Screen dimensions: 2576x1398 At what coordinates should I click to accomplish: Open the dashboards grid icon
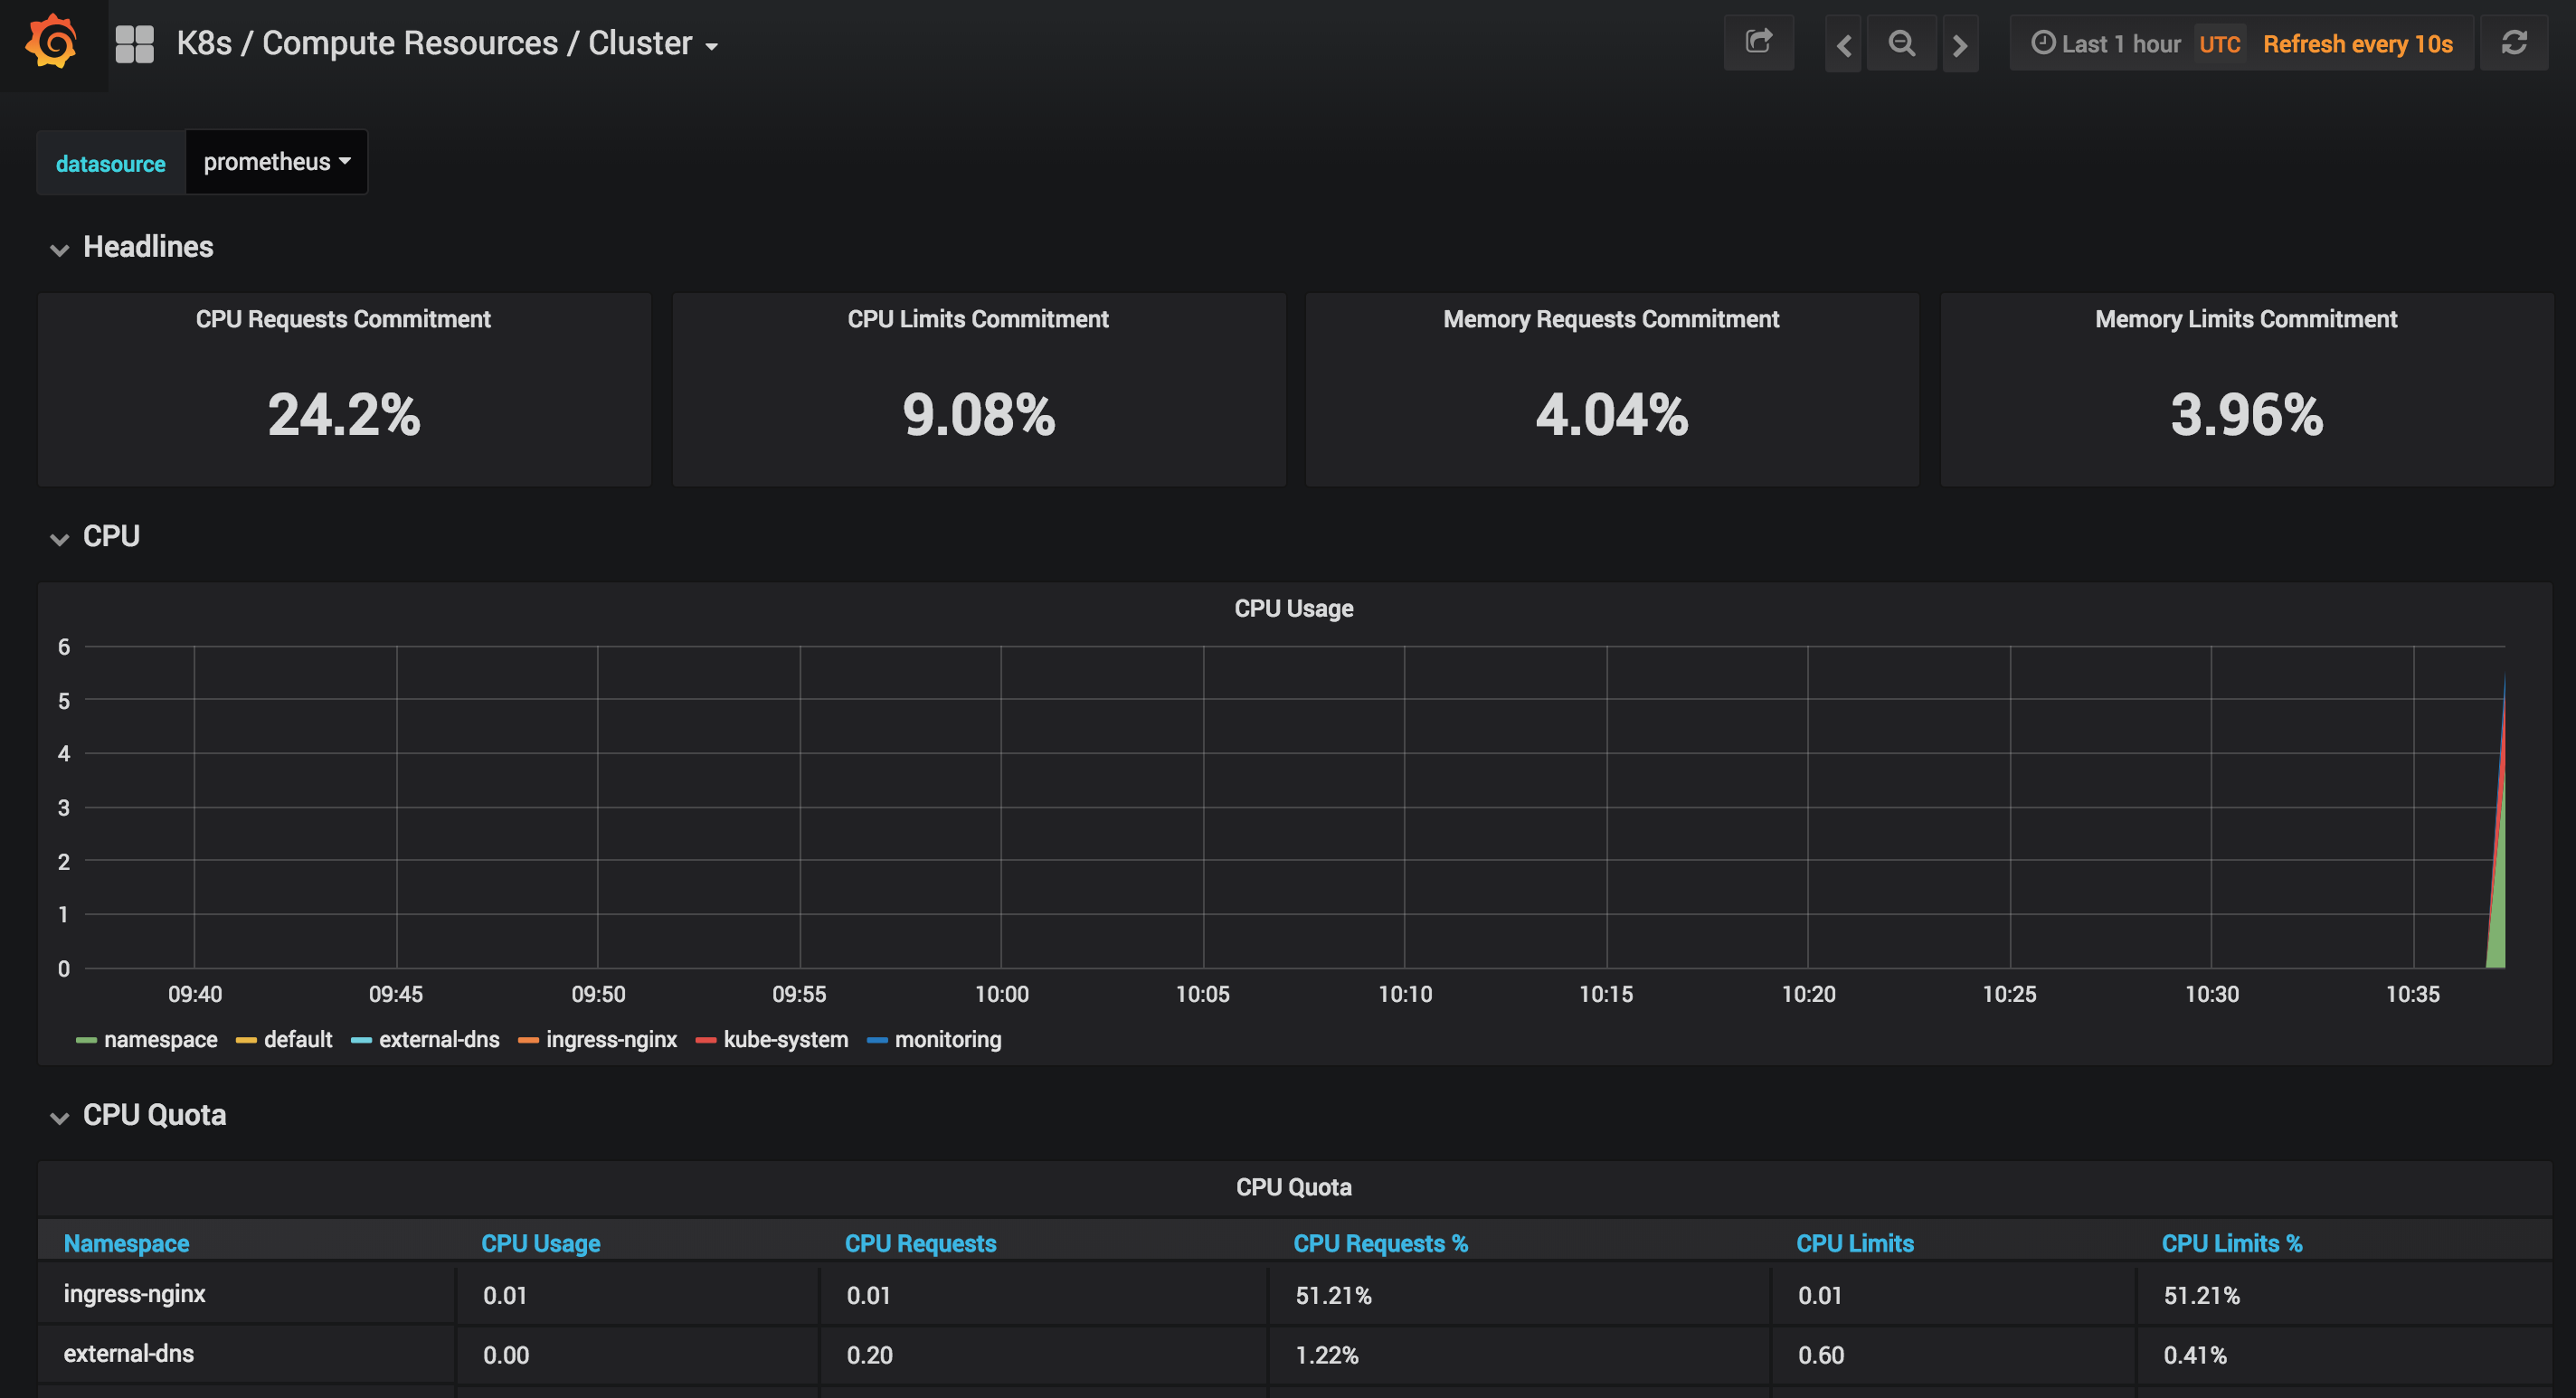(x=133, y=43)
